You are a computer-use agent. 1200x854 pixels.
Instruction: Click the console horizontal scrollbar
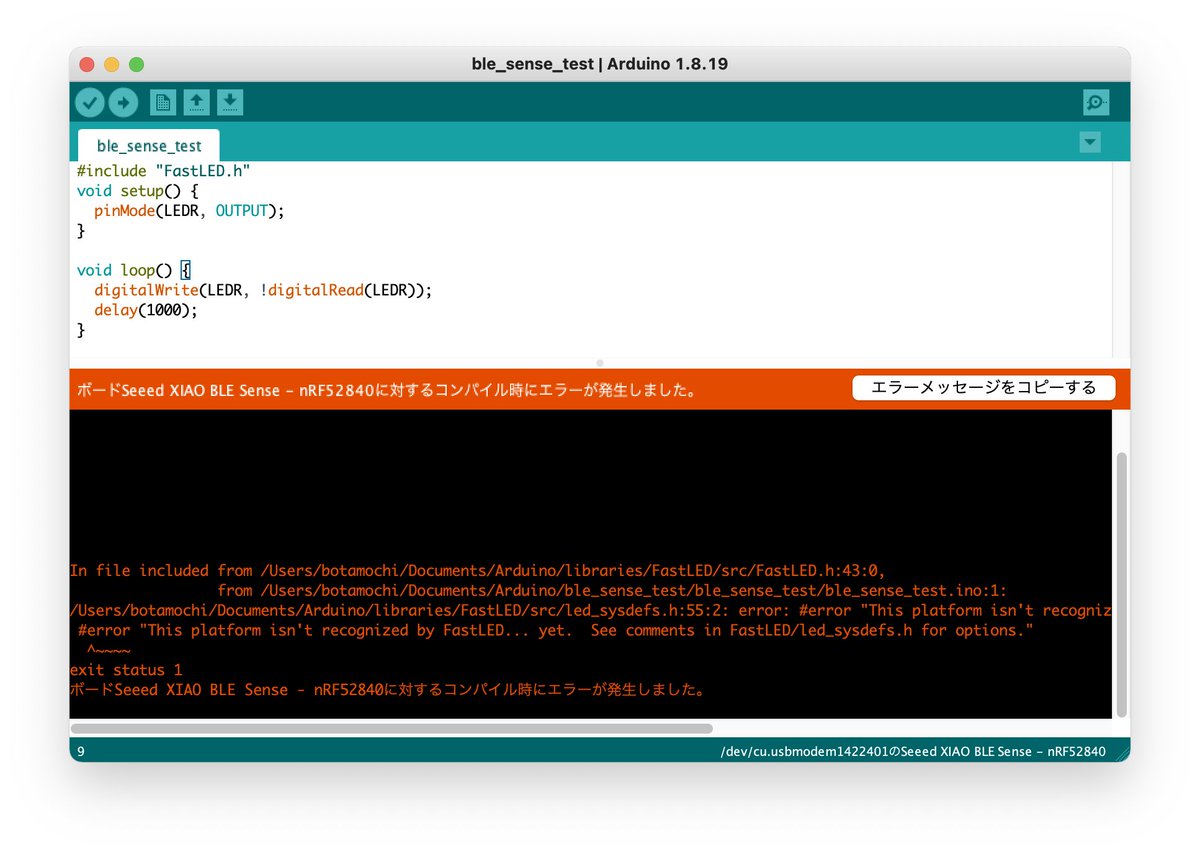[x=391, y=728]
